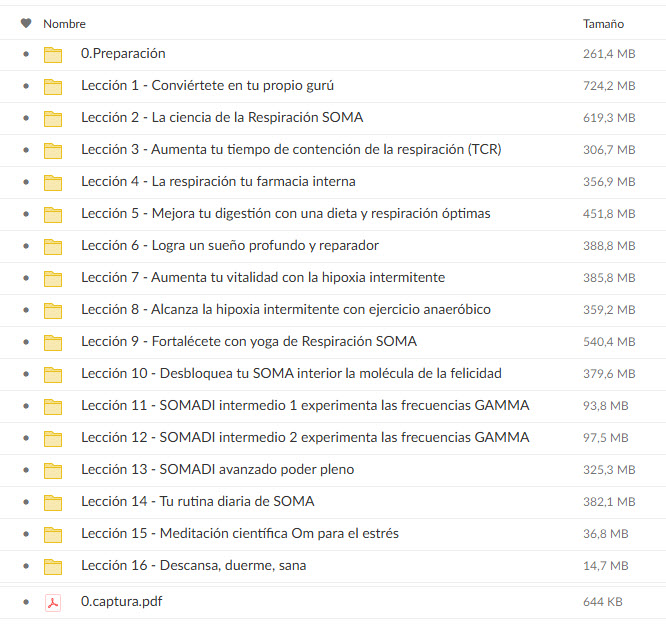Sort files by Tamaño column header

click(x=603, y=24)
